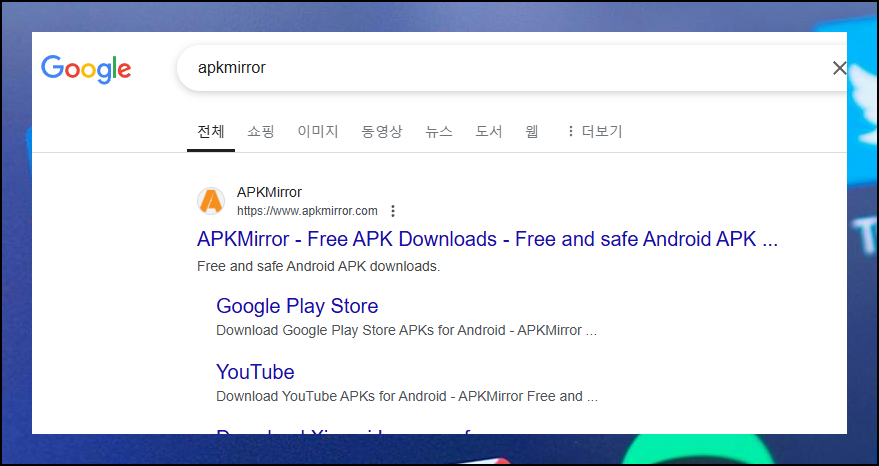Open the three-dot menu beside apkmirror.com URL
The image size is (879, 466).
(393, 211)
